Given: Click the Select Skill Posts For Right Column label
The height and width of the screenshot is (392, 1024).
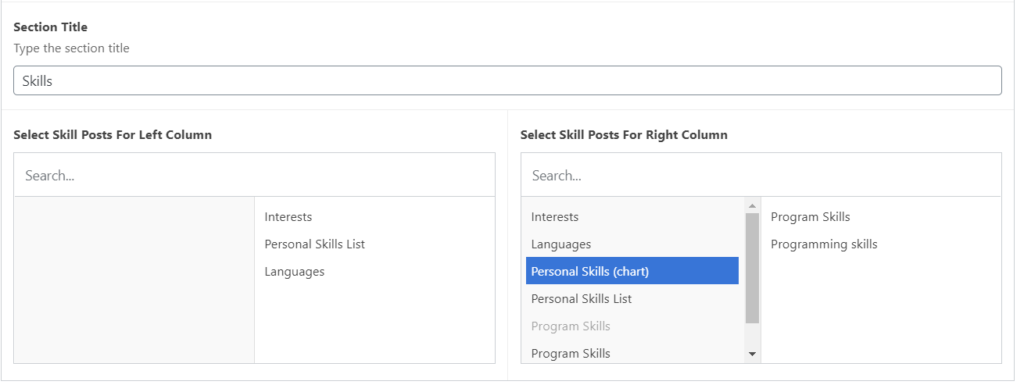Looking at the screenshot, I should pos(624,135).
